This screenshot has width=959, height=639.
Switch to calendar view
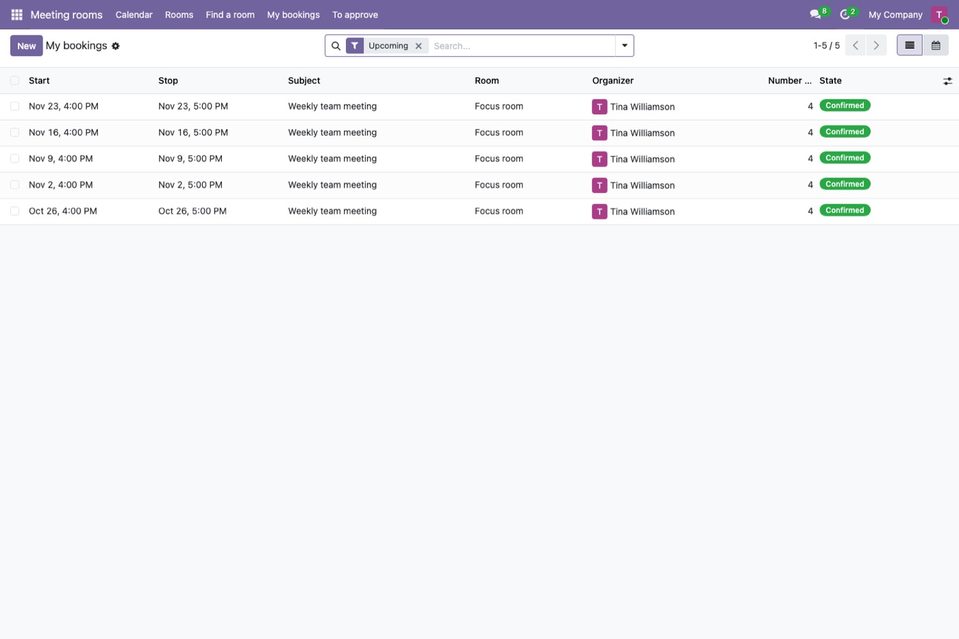[x=936, y=45]
